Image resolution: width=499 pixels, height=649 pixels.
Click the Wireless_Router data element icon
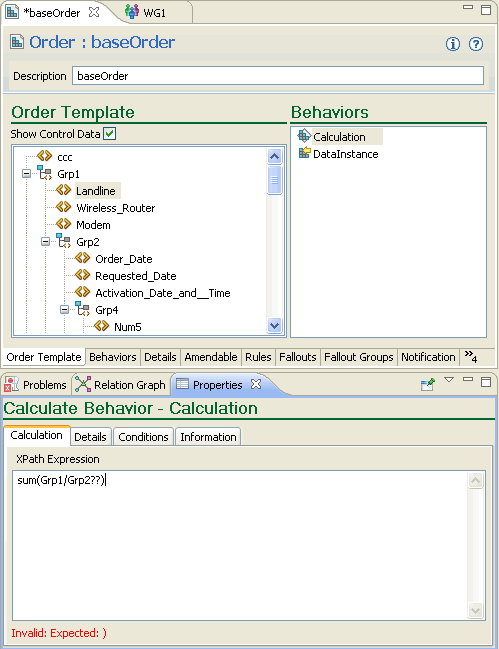point(63,207)
